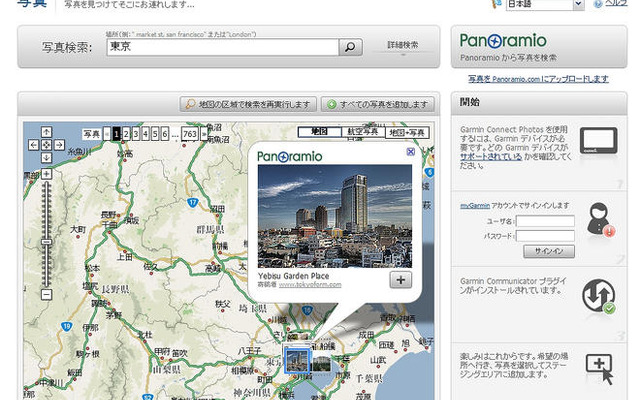Zoom in with the map plus button
The width and height of the screenshot is (640, 400).
coord(47,174)
